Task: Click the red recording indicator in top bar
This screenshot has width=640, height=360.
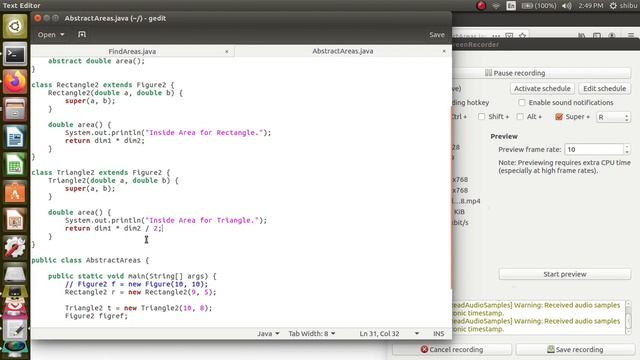Action: pos(481,6)
